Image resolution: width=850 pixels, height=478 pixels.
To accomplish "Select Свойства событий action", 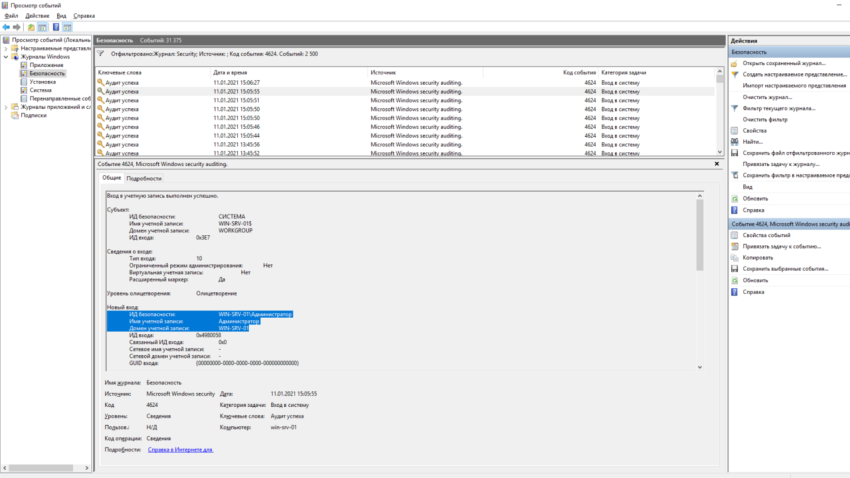I will [766, 235].
